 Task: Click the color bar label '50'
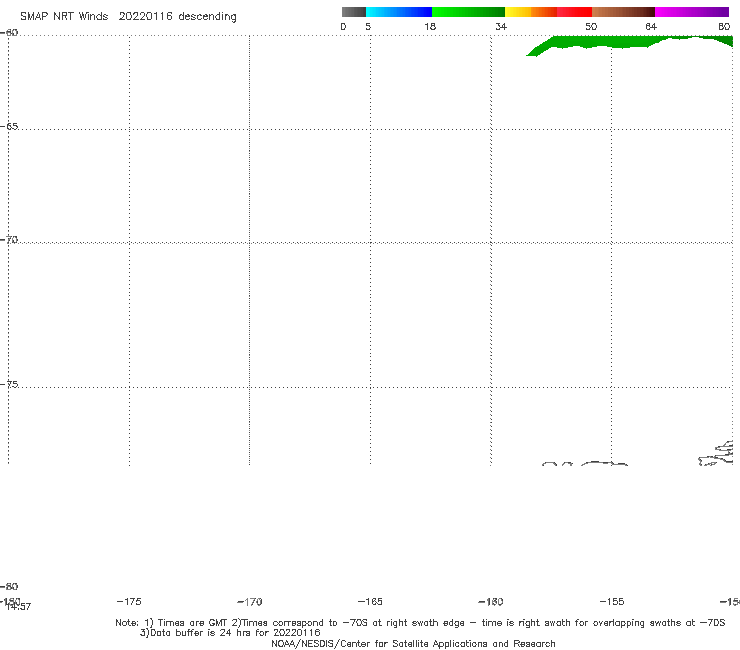591,27
